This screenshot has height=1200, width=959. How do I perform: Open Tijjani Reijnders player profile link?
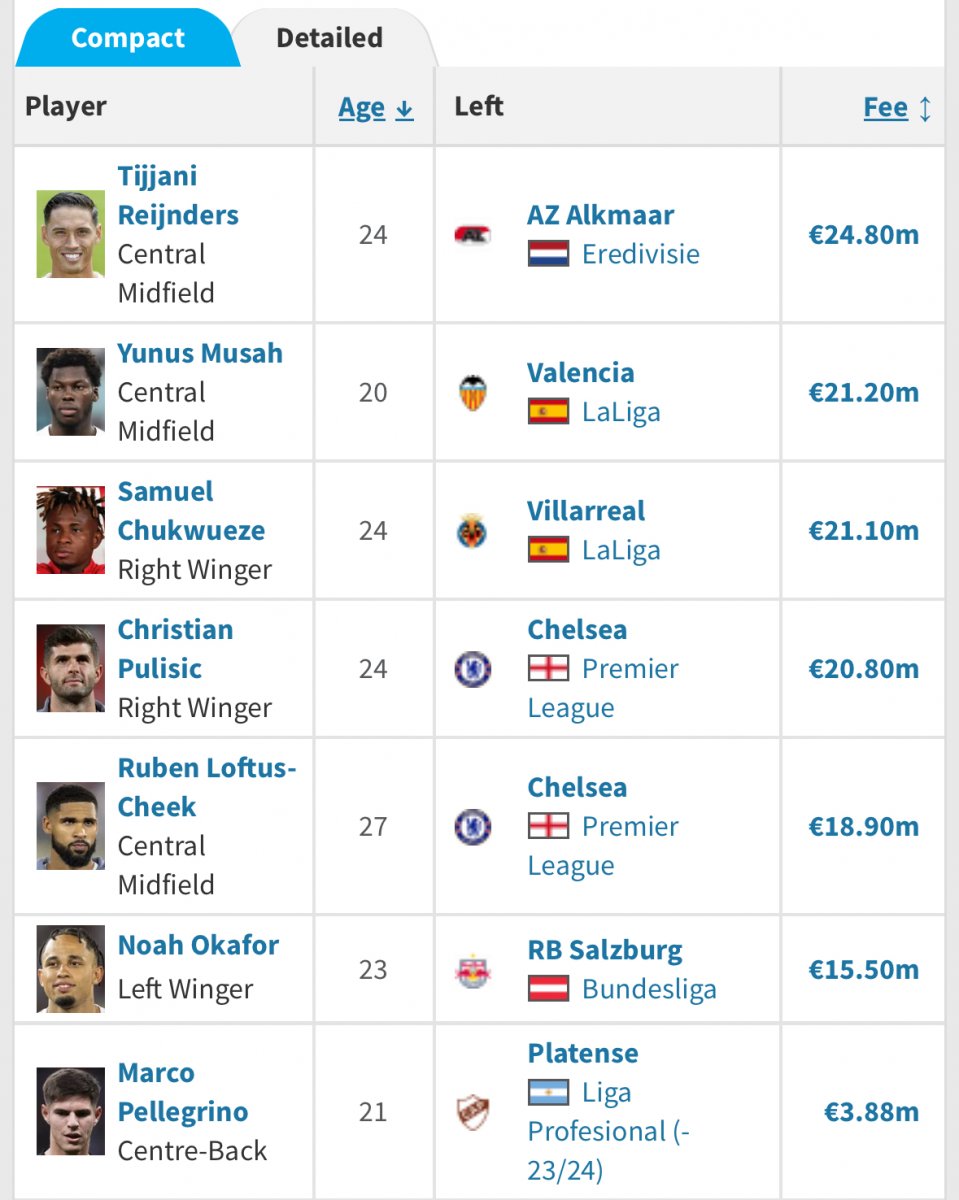click(178, 195)
